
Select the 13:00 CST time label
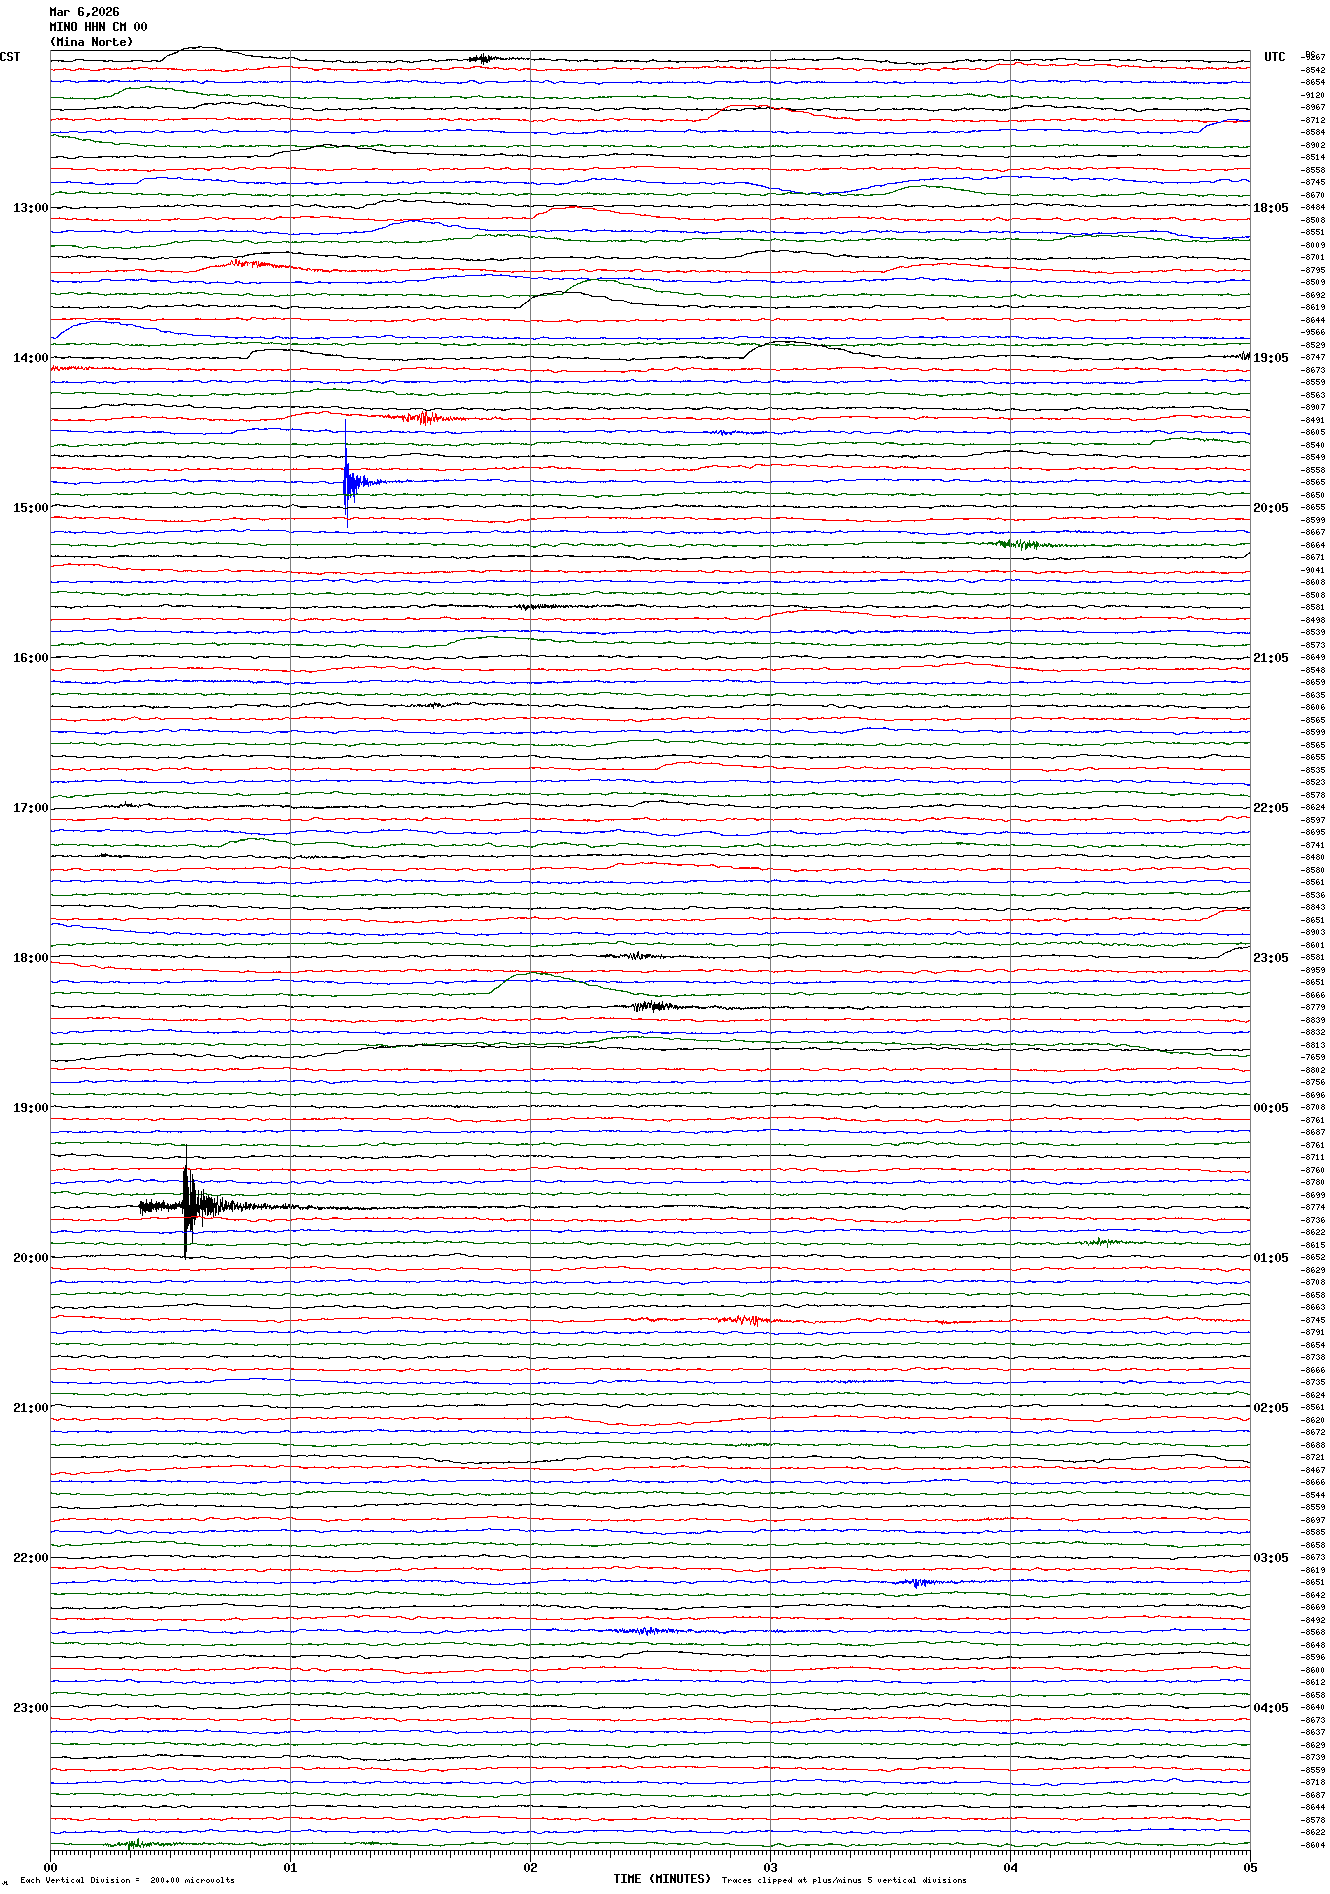(x=30, y=208)
